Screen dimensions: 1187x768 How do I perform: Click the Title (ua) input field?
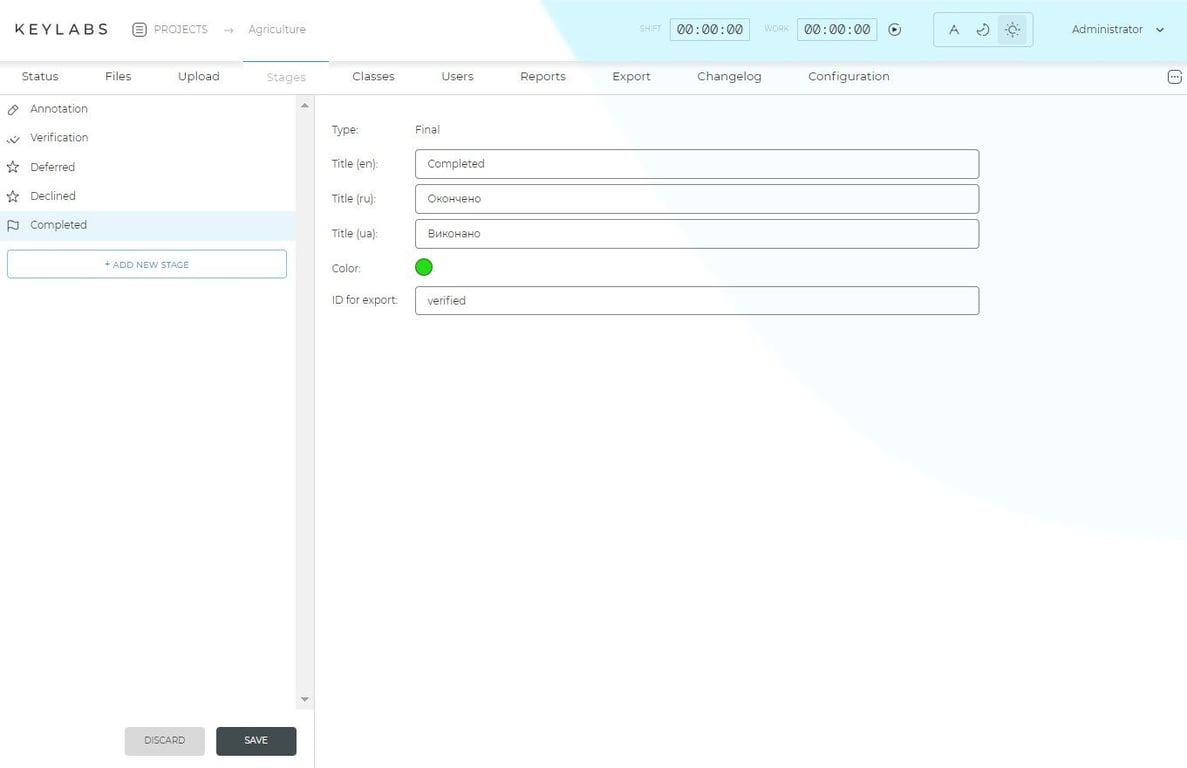click(x=696, y=234)
